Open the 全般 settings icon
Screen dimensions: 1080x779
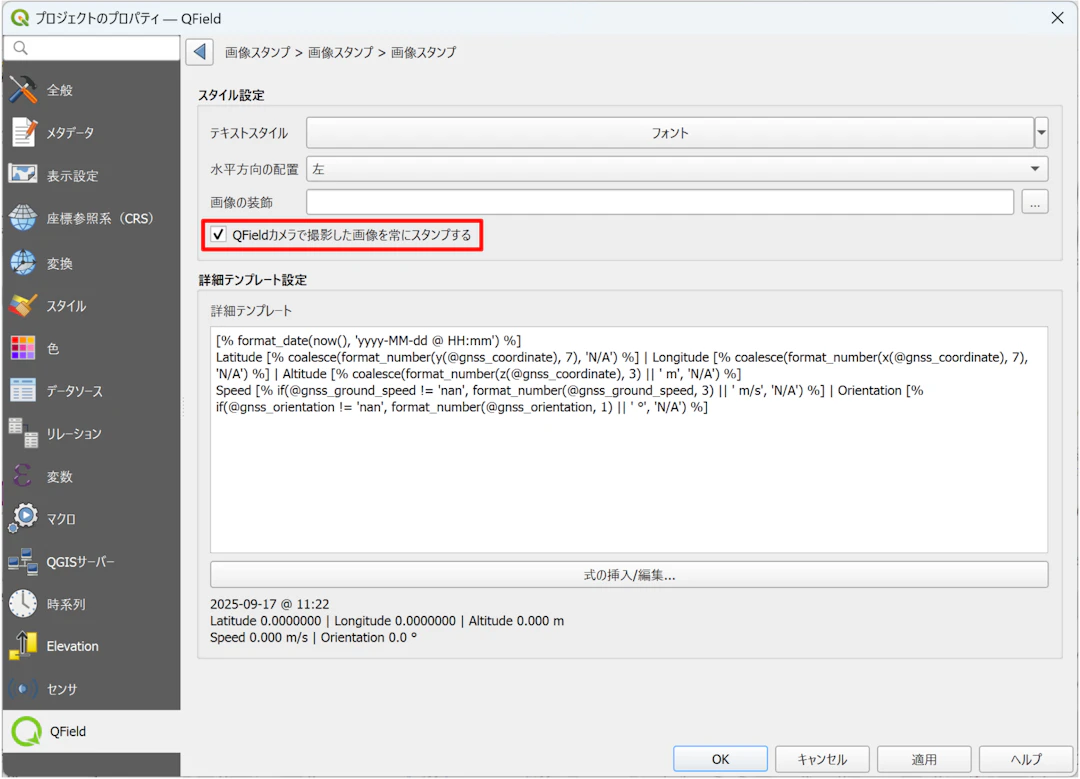[x=23, y=90]
